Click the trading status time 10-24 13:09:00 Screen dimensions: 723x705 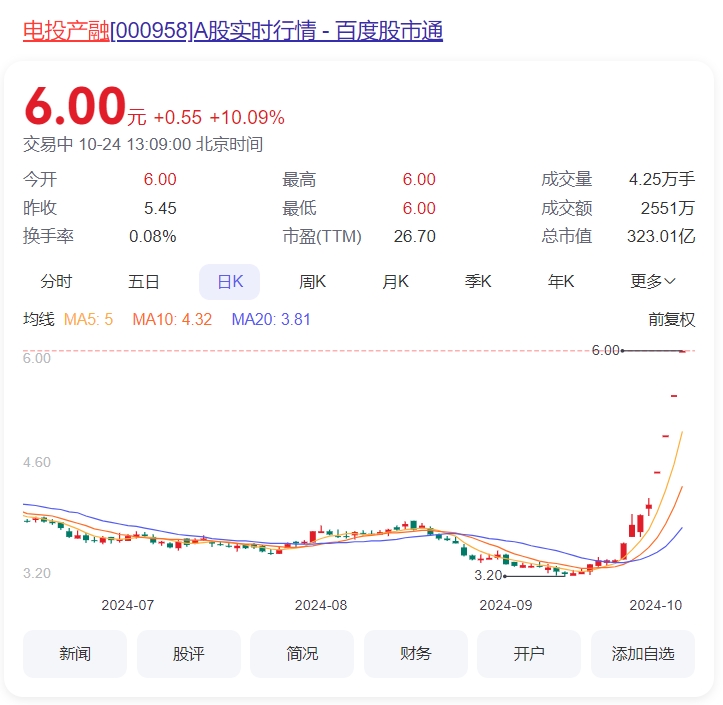(x=135, y=144)
